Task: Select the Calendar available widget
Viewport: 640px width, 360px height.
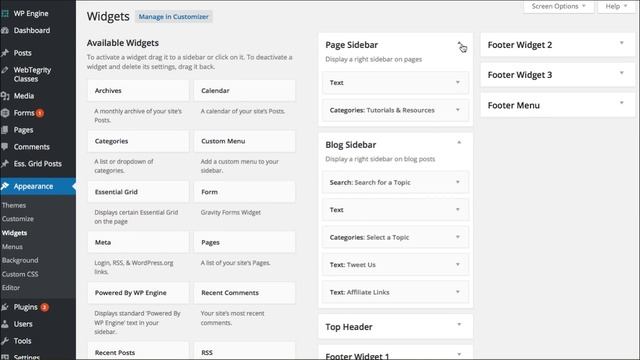Action: point(244,91)
